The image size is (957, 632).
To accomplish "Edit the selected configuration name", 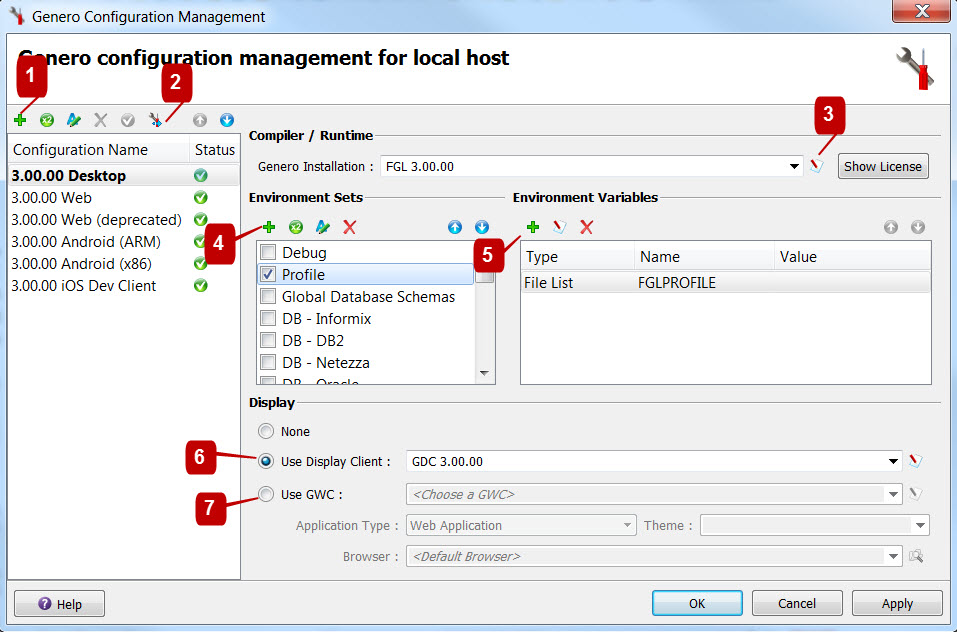I will pos(74,120).
